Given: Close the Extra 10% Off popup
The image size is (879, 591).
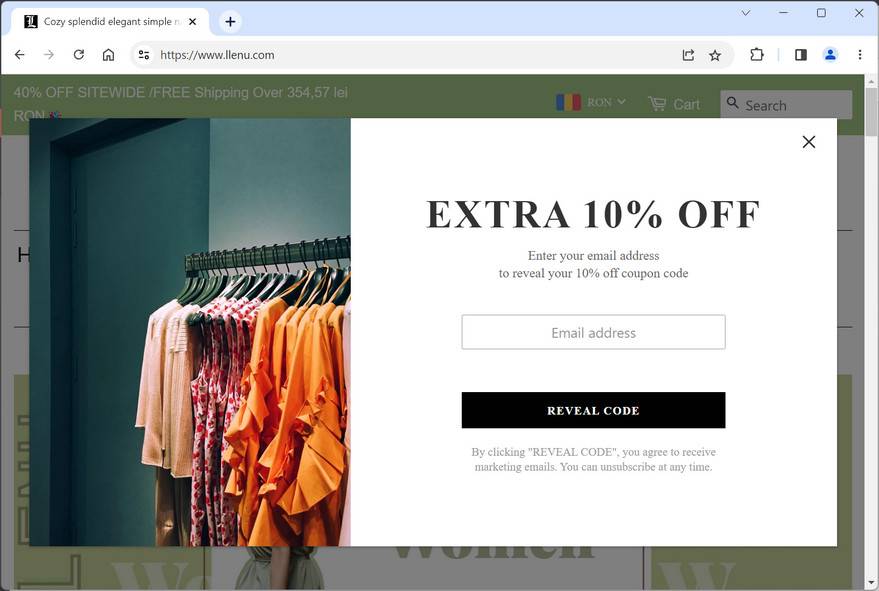Looking at the screenshot, I should (808, 142).
